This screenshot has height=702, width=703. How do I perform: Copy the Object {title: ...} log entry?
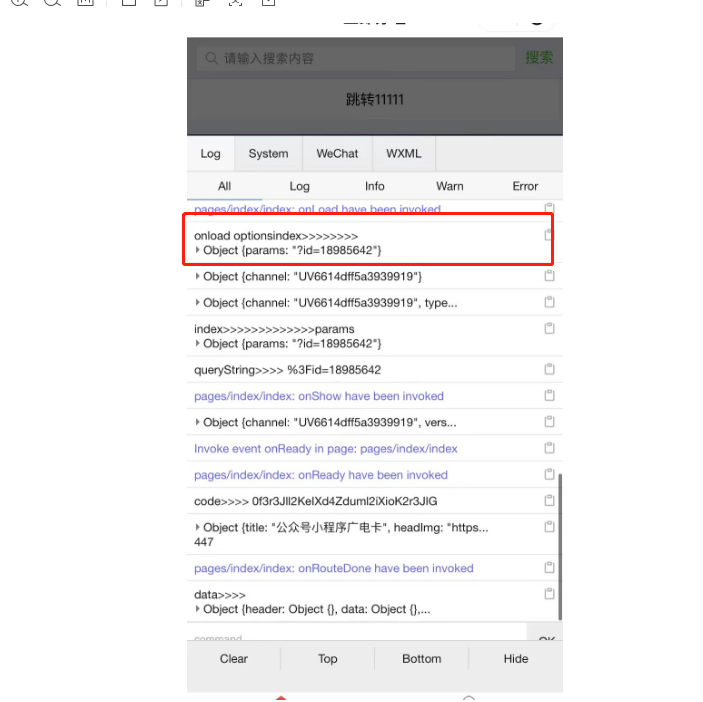click(x=549, y=526)
